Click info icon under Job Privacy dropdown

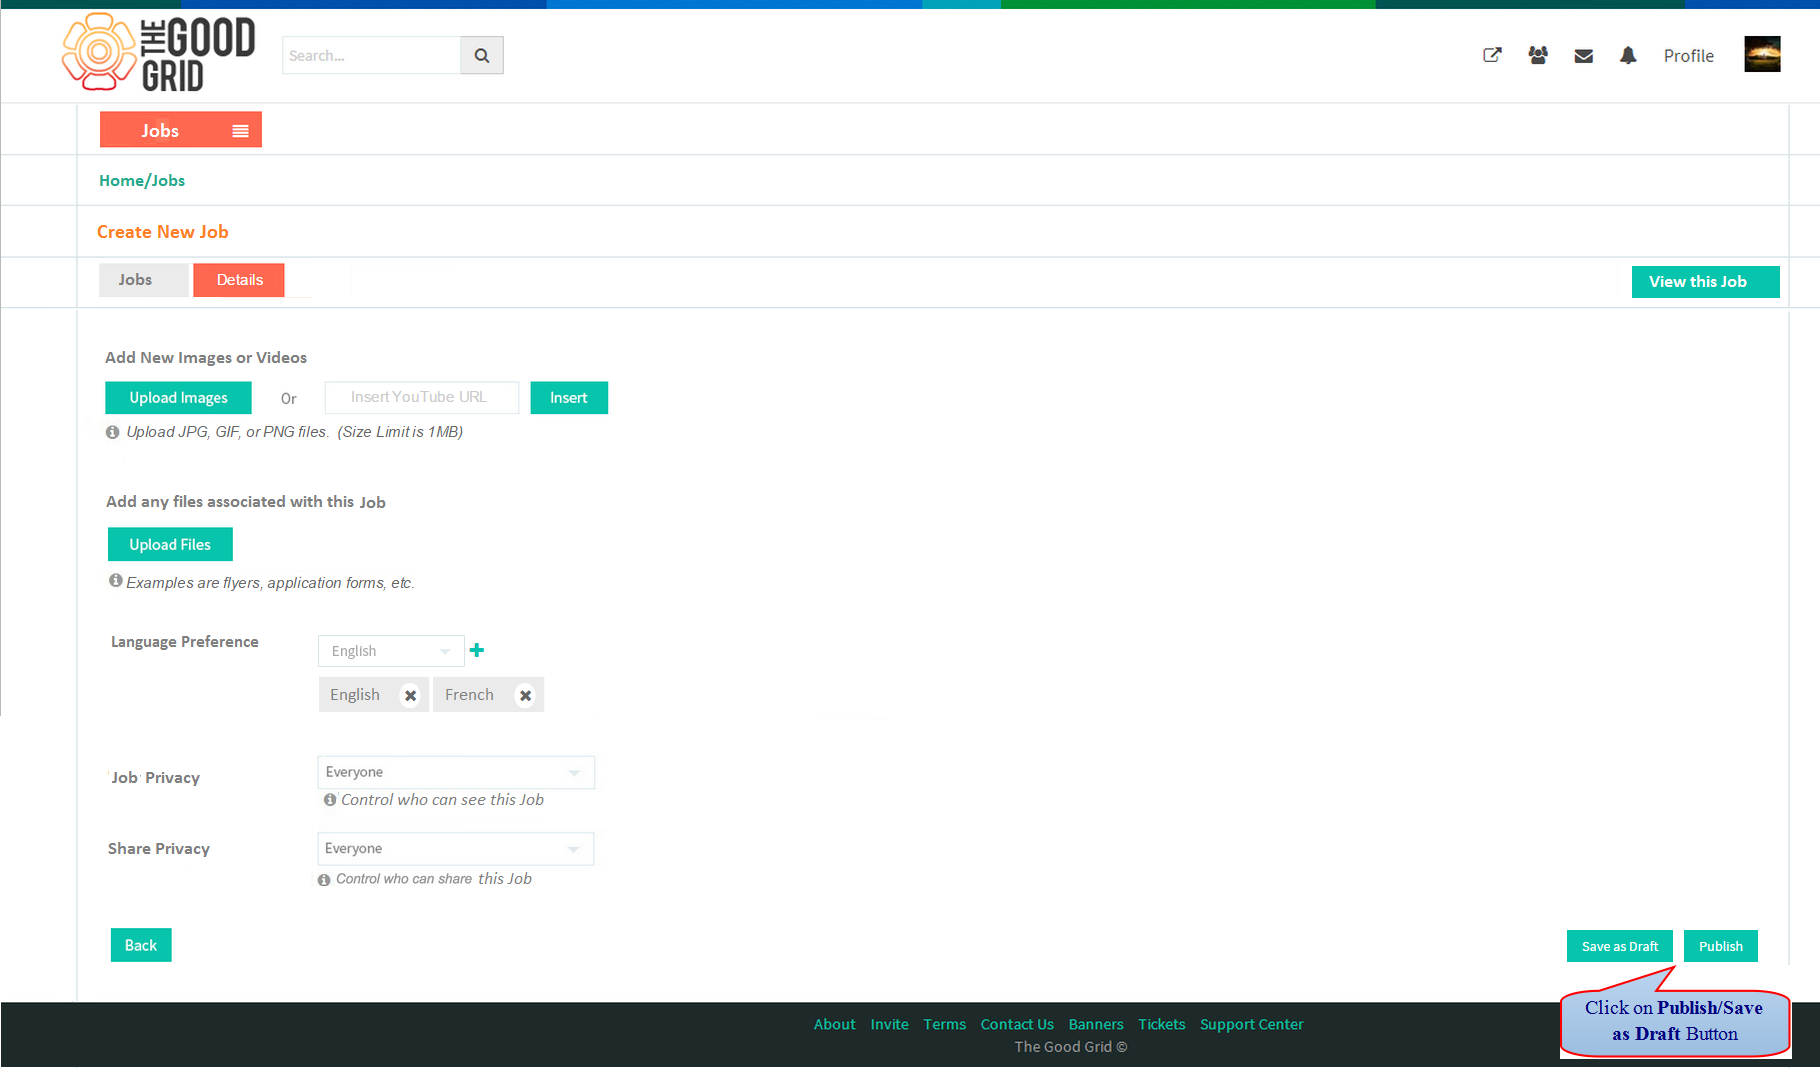point(330,800)
